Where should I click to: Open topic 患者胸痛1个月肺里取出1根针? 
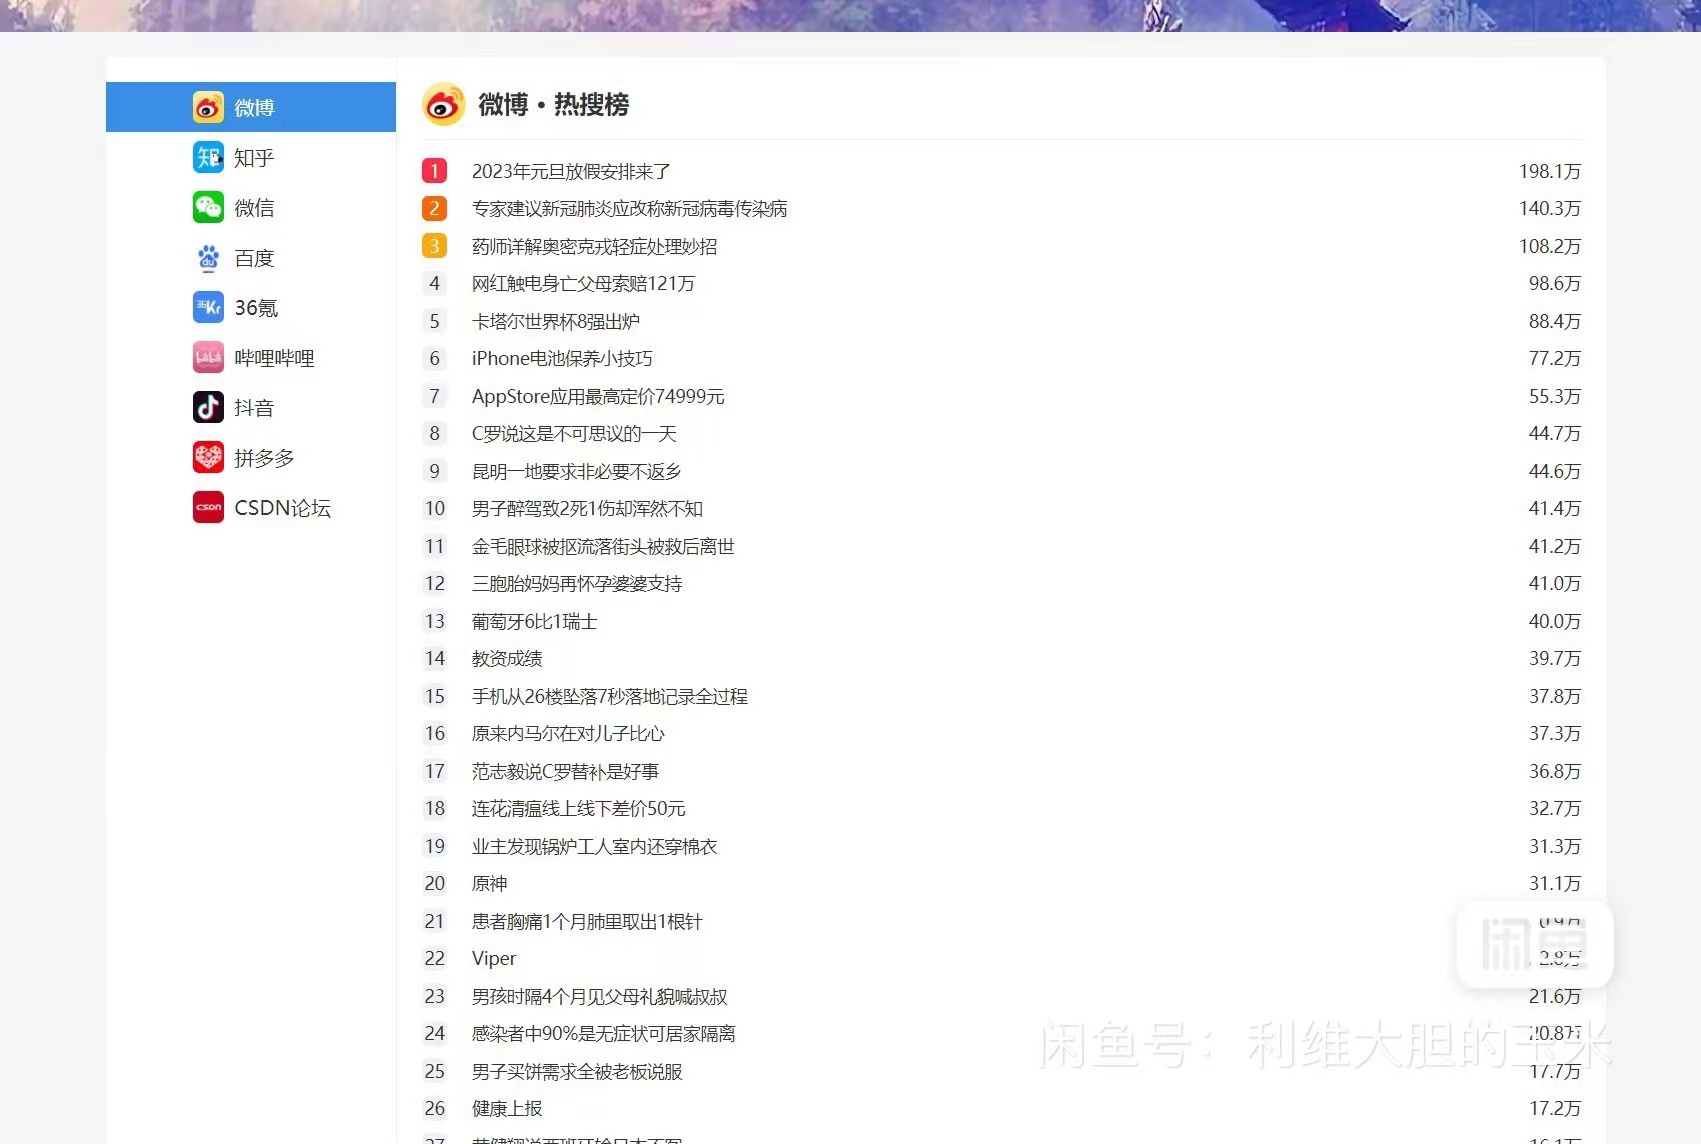pyautogui.click(x=587, y=921)
